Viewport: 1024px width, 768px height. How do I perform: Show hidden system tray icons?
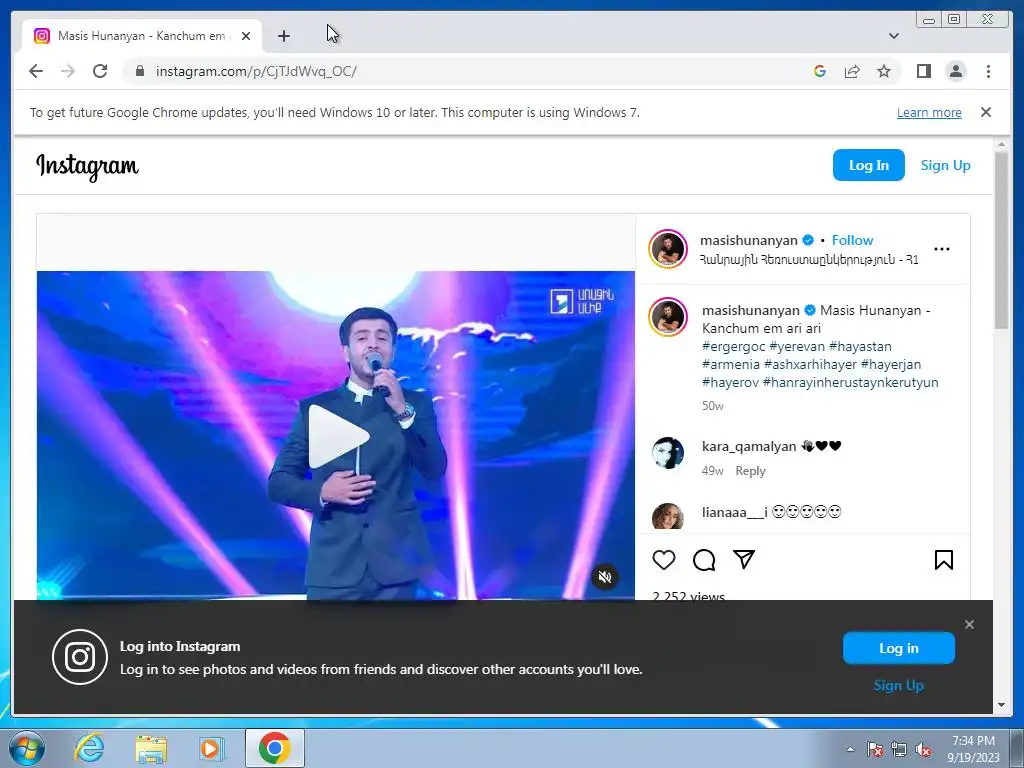(x=850, y=749)
